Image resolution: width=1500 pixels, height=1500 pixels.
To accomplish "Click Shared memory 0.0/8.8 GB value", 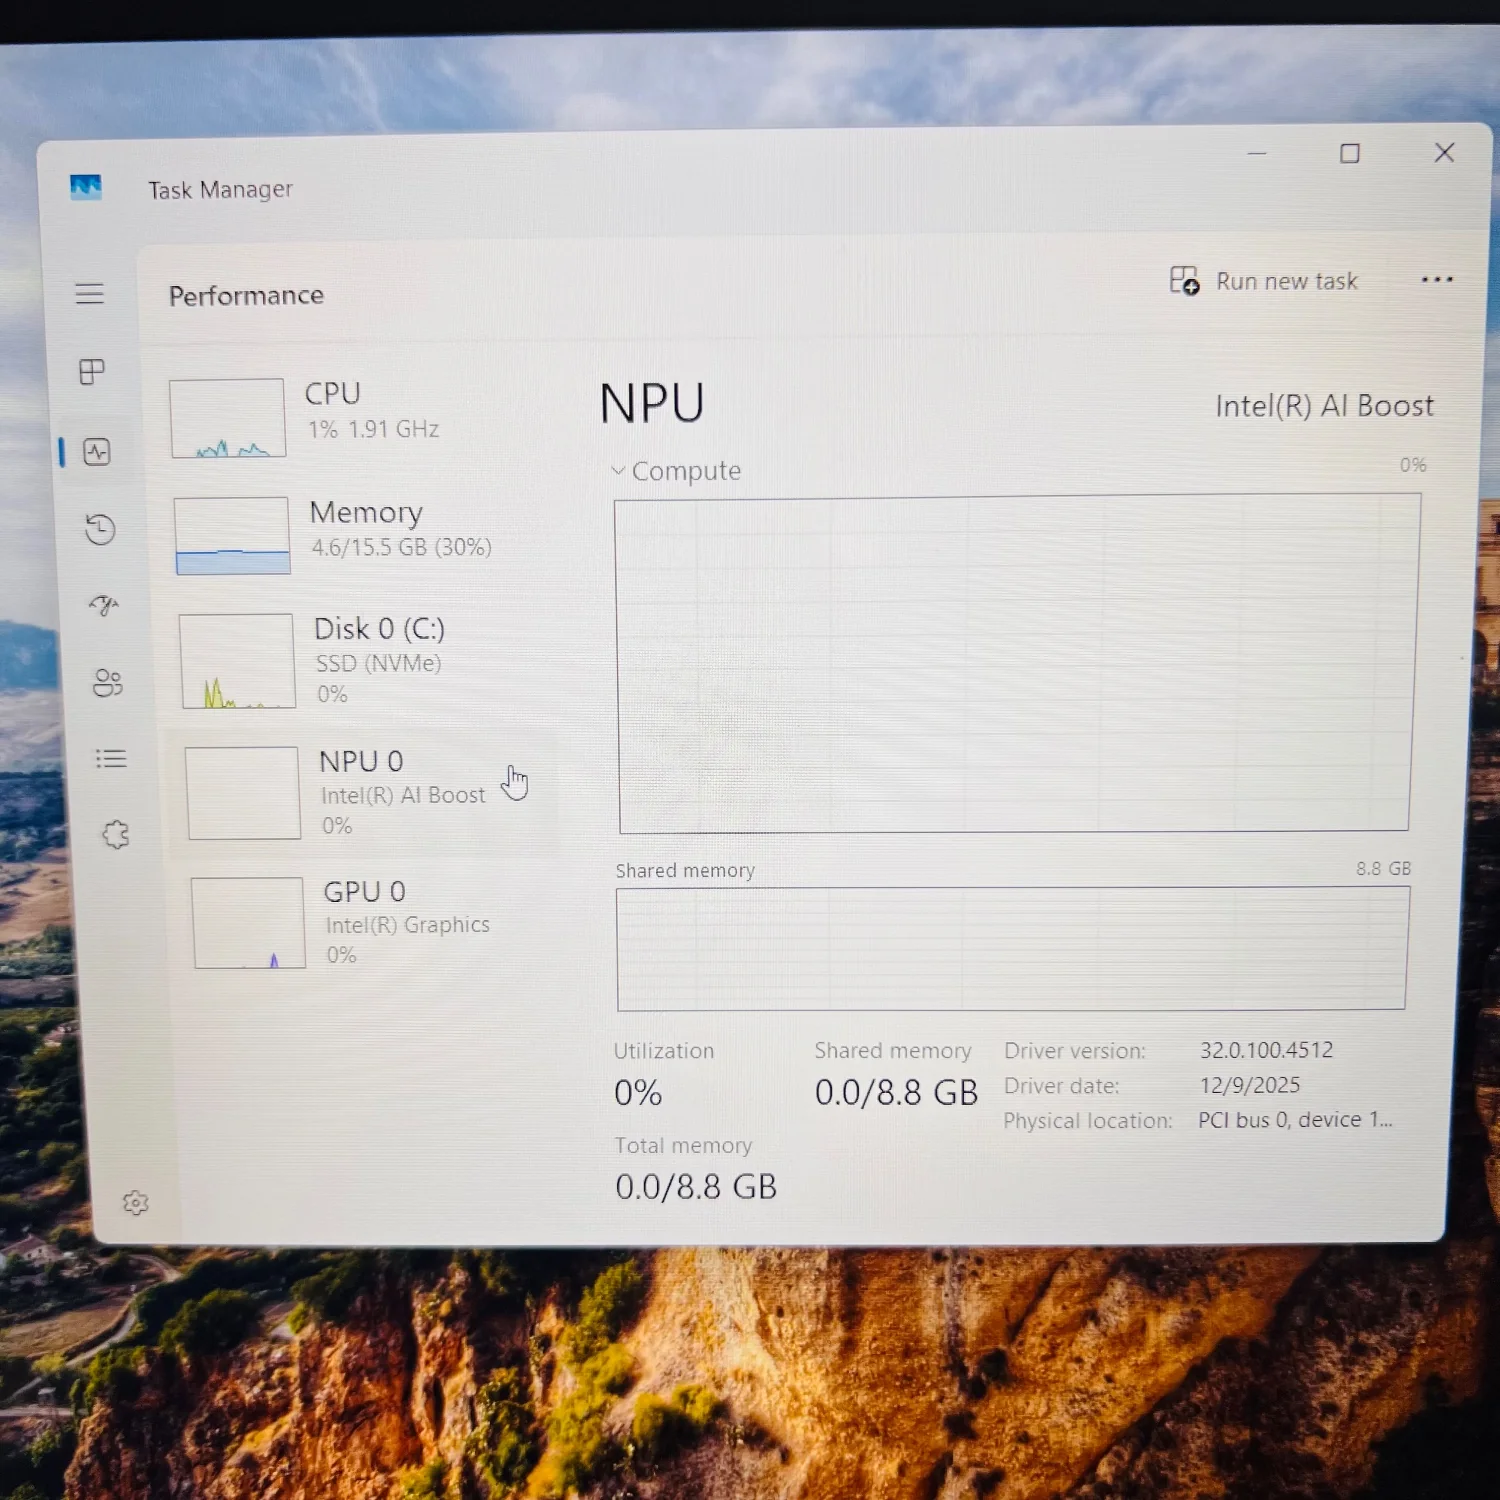I will coord(896,1093).
